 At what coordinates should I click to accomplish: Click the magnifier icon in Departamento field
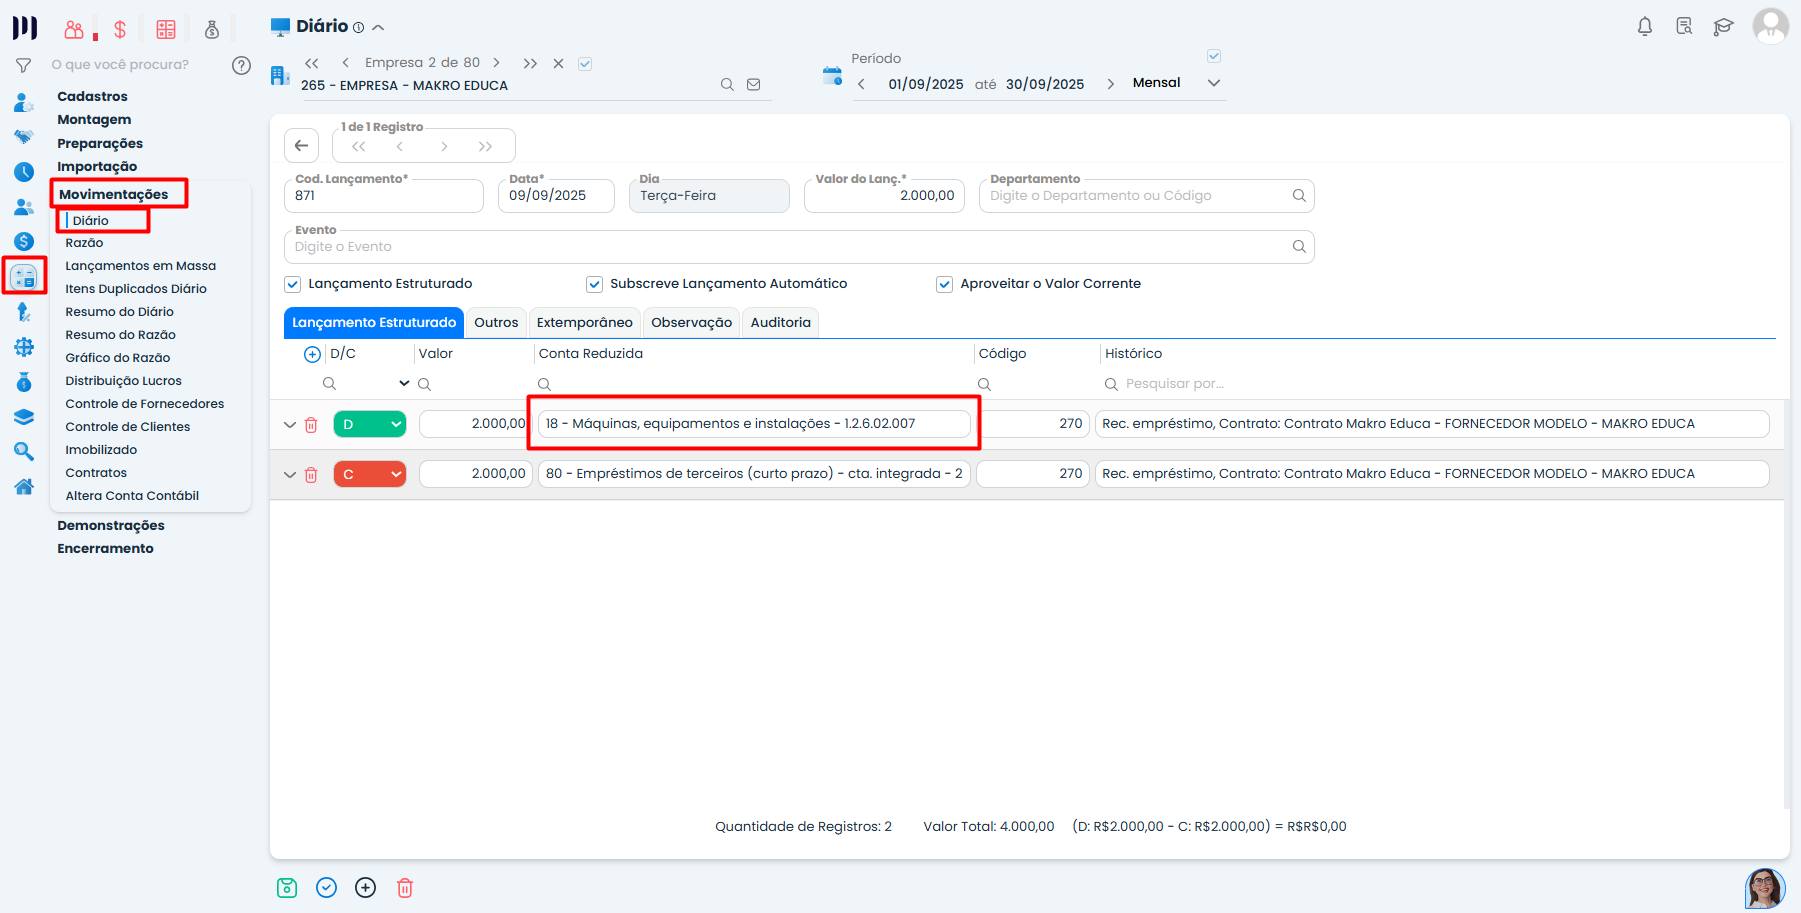point(1299,196)
